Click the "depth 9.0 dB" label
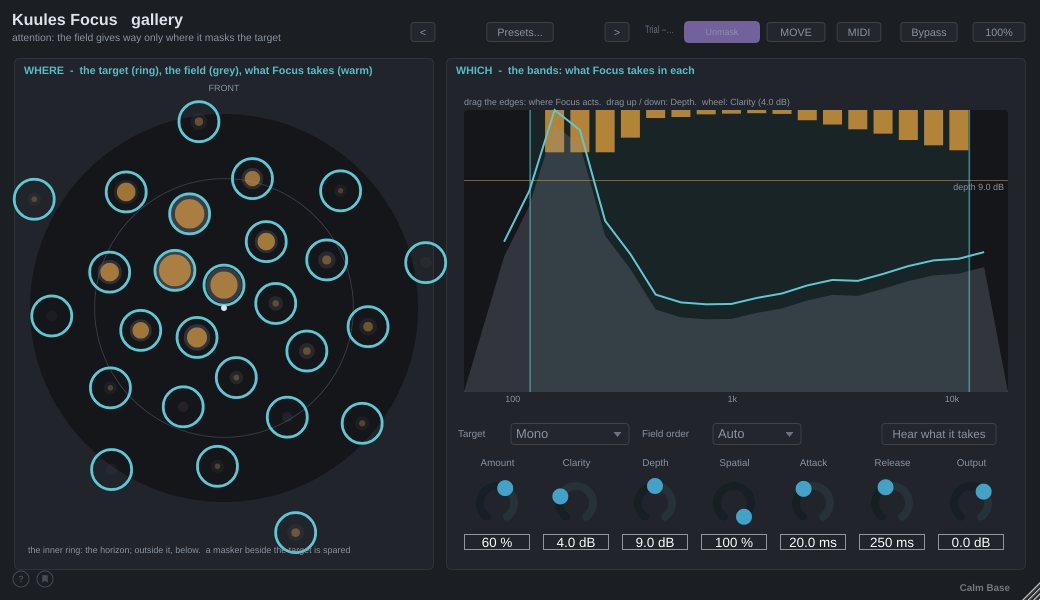 tap(978, 187)
